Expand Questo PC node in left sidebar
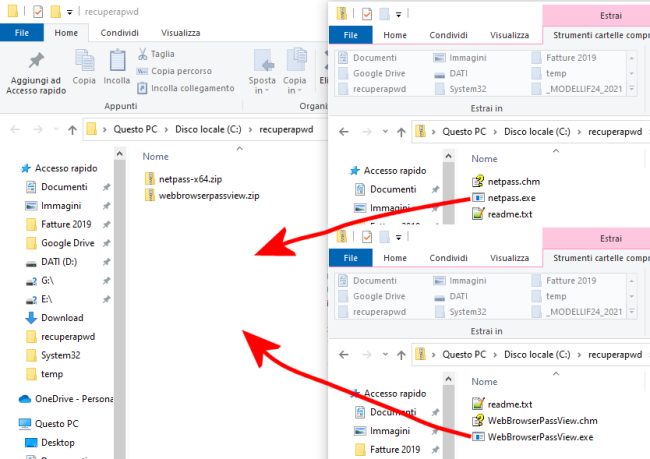The height and width of the screenshot is (459, 650). pos(10,424)
